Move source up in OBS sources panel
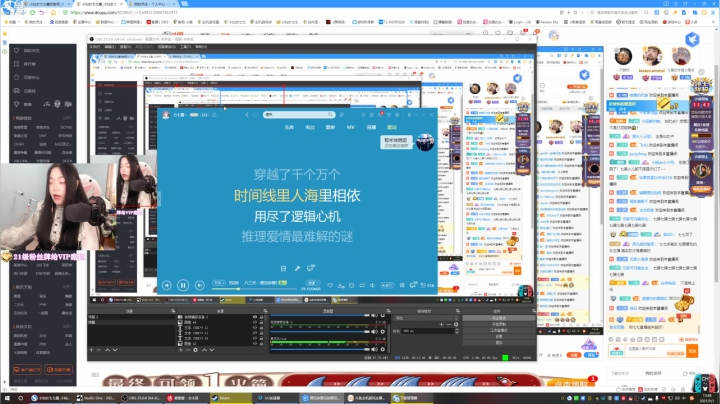 tap(204, 350)
